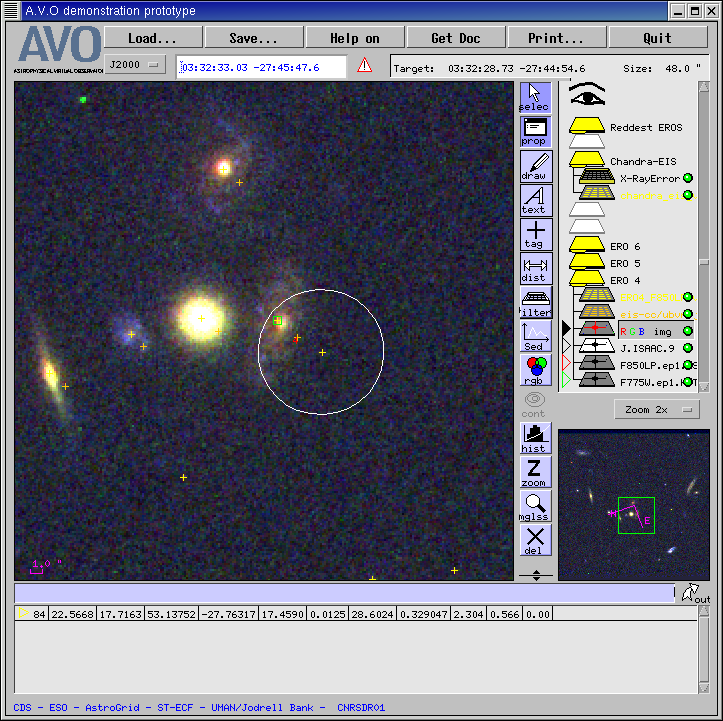The height and width of the screenshot is (721, 723).
Task: Toggle the eye icon above layer stack
Action: tap(588, 97)
